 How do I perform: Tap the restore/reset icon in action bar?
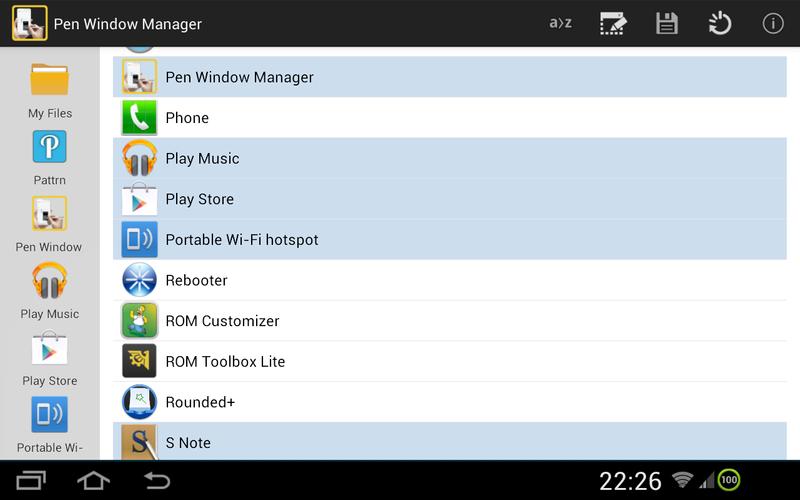click(719, 23)
